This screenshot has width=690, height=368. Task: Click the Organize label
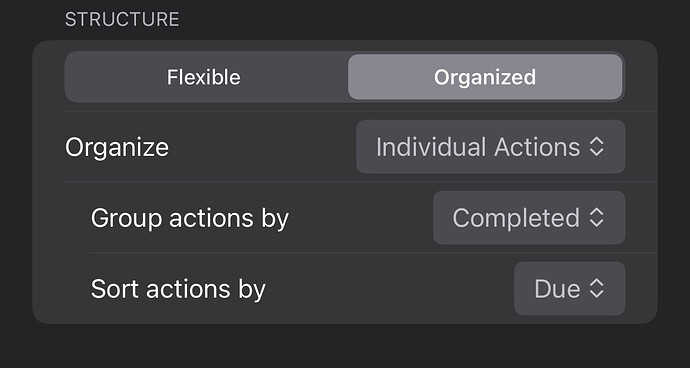click(x=117, y=147)
